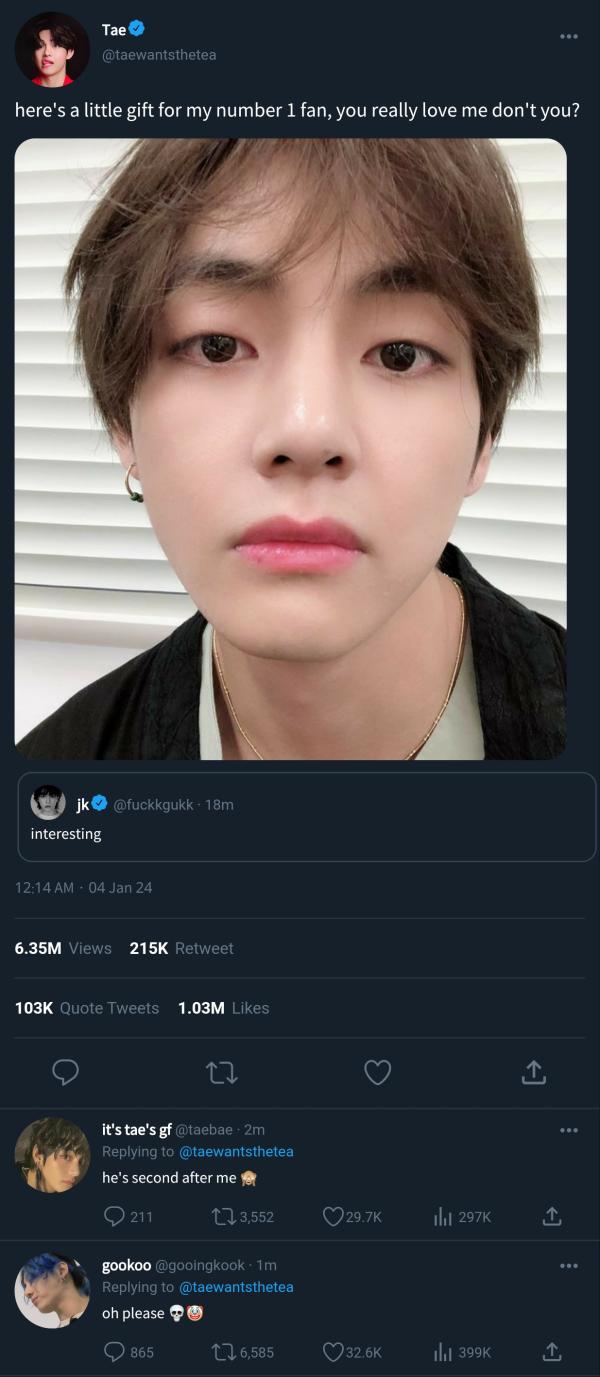Like the main tweet with heart icon
The image size is (600, 1377).
pyautogui.click(x=377, y=1073)
